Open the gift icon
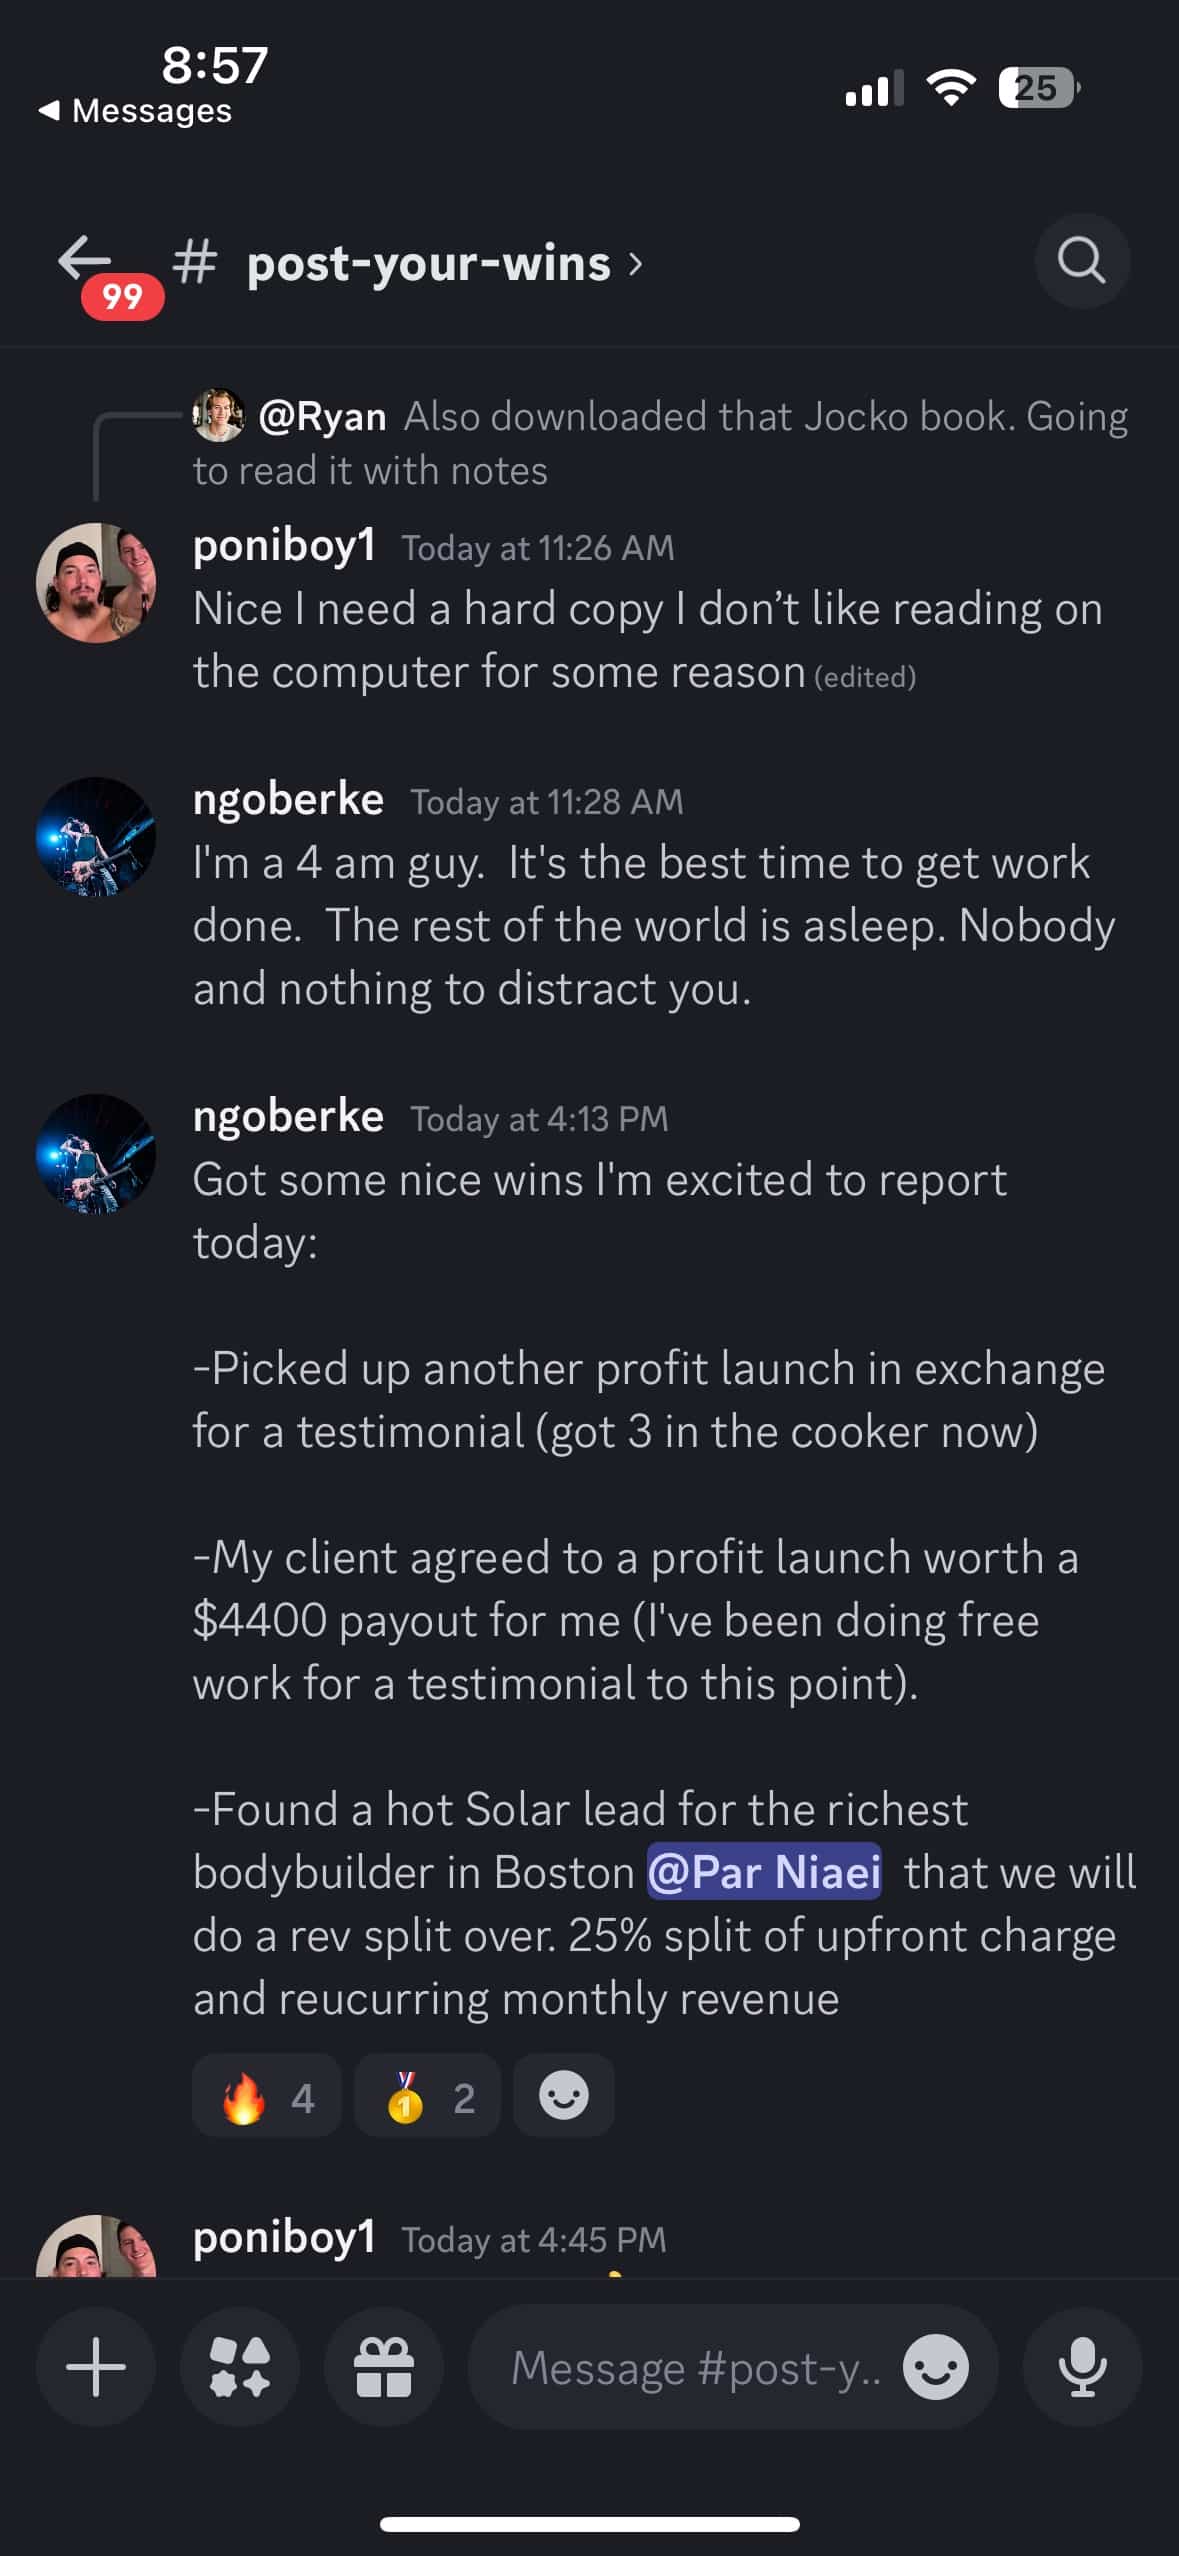This screenshot has height=2556, width=1179. 384,2367
